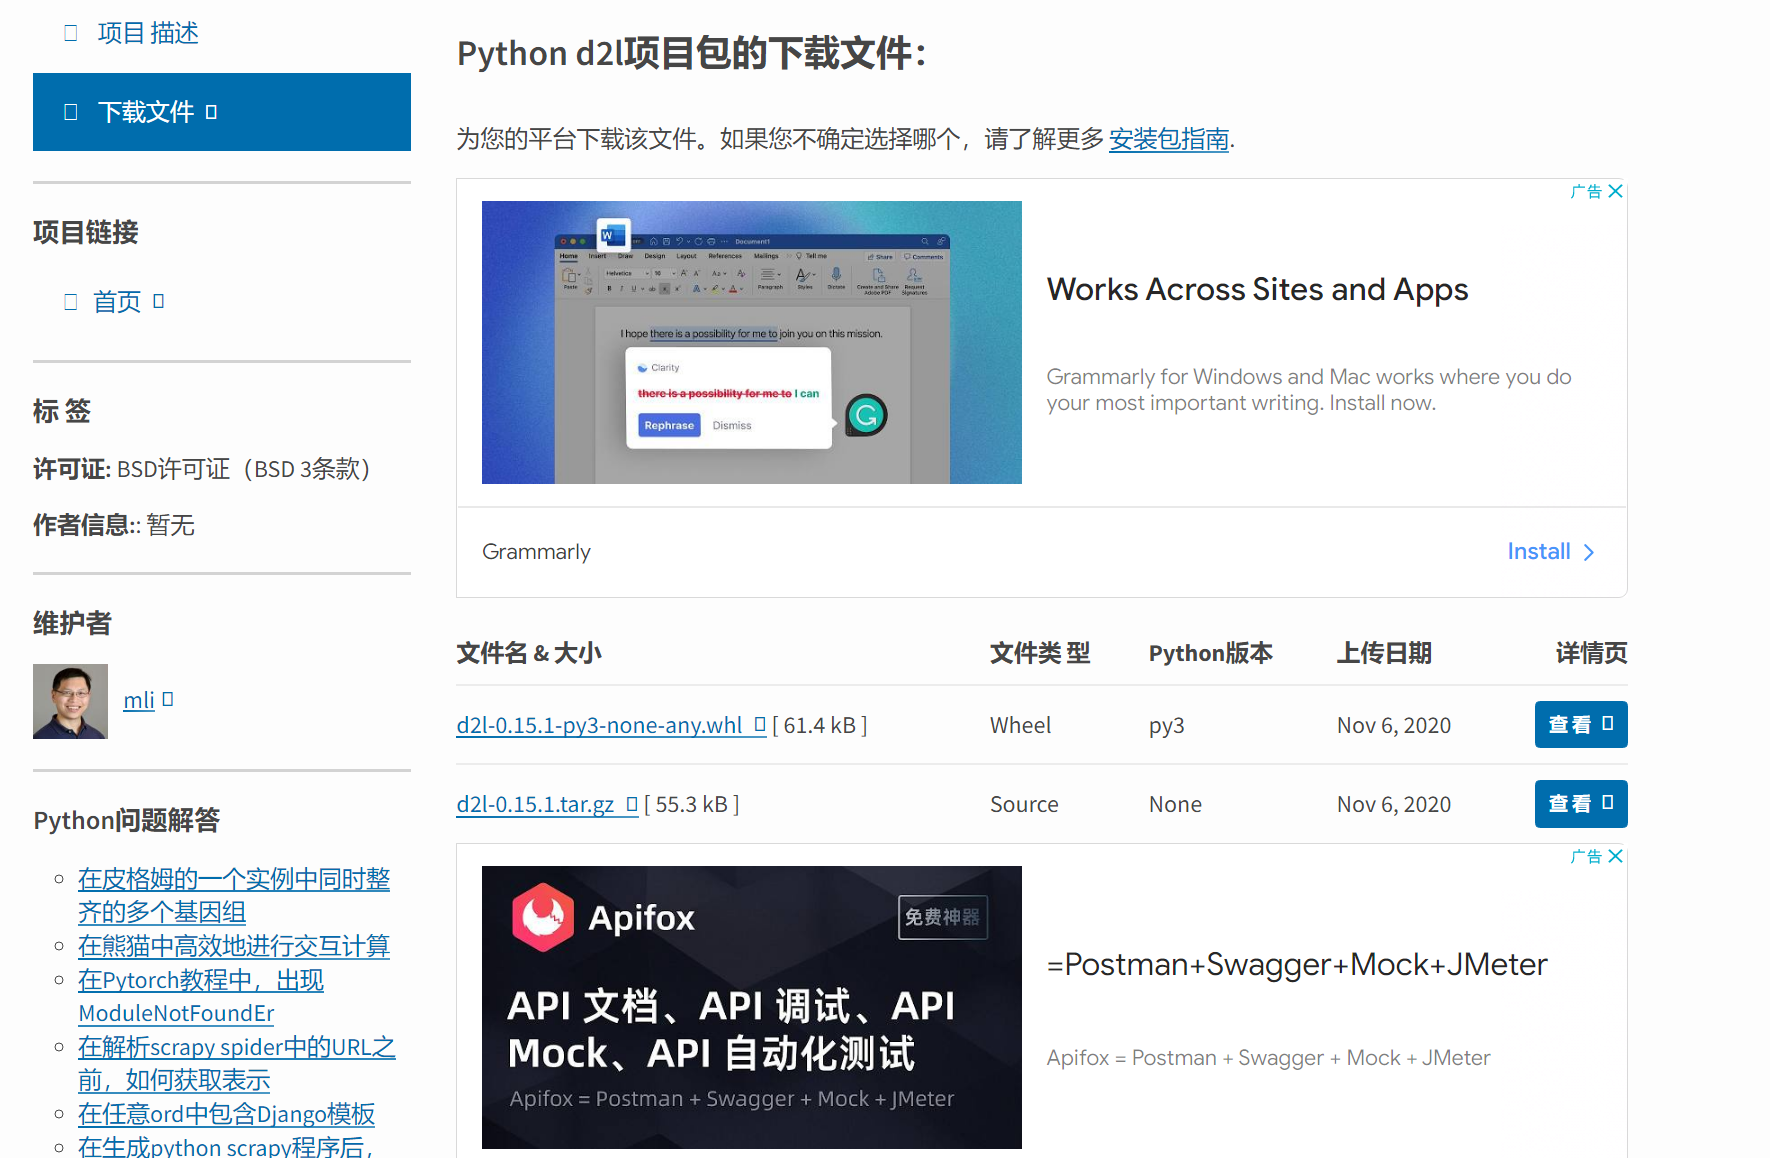Click the external-link icon beside 首页

pos(160,301)
